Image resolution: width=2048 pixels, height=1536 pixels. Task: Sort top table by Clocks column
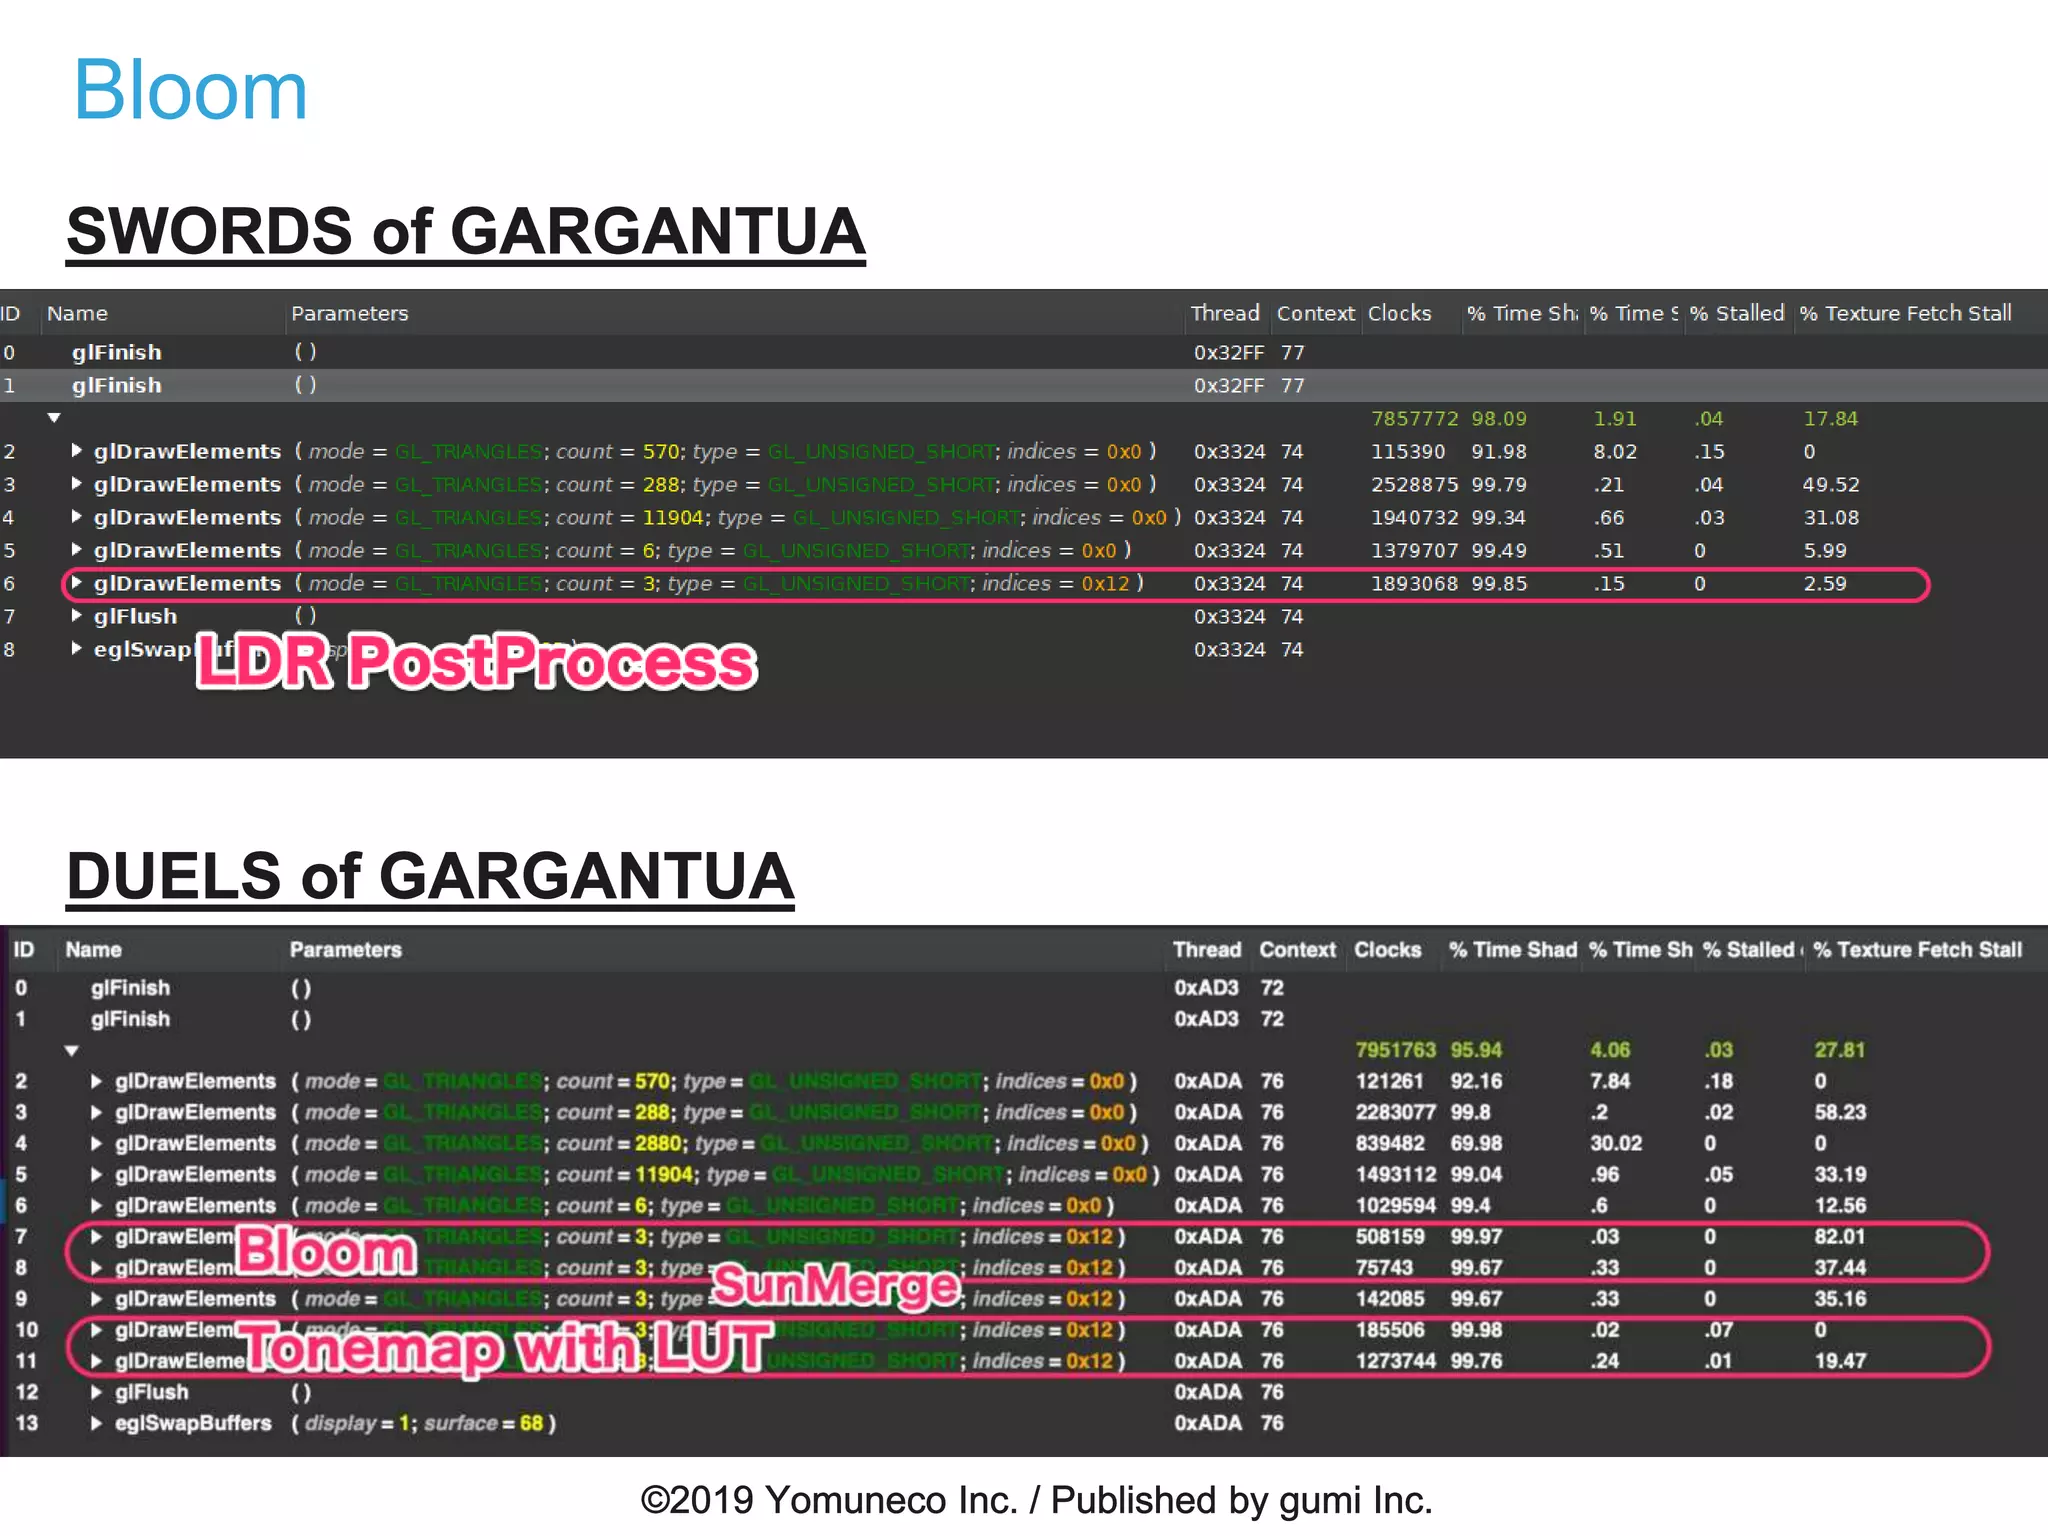tap(1398, 313)
